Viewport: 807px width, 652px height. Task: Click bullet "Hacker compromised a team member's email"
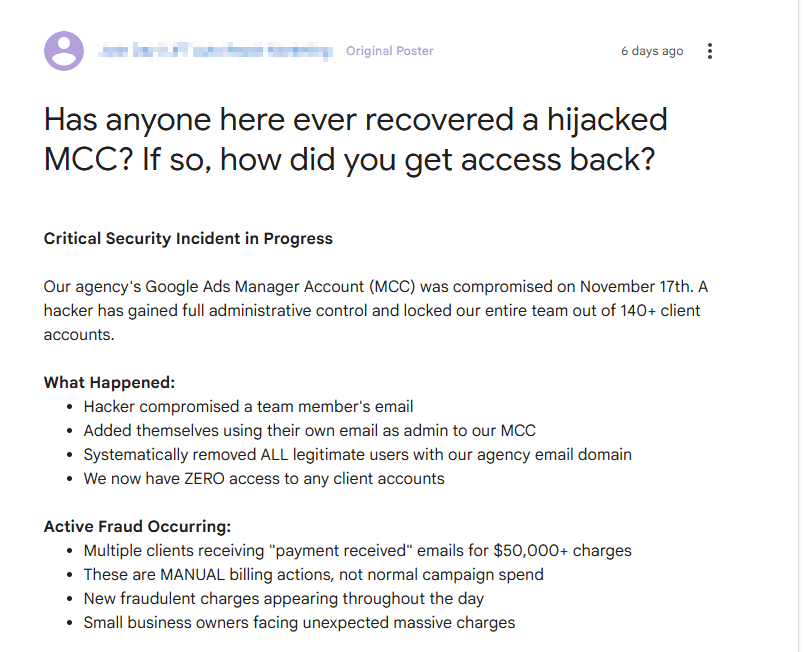(x=248, y=406)
